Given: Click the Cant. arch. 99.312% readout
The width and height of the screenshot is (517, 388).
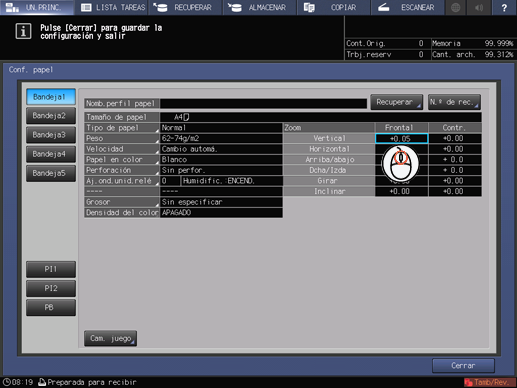Looking at the screenshot, I should pos(473,54).
